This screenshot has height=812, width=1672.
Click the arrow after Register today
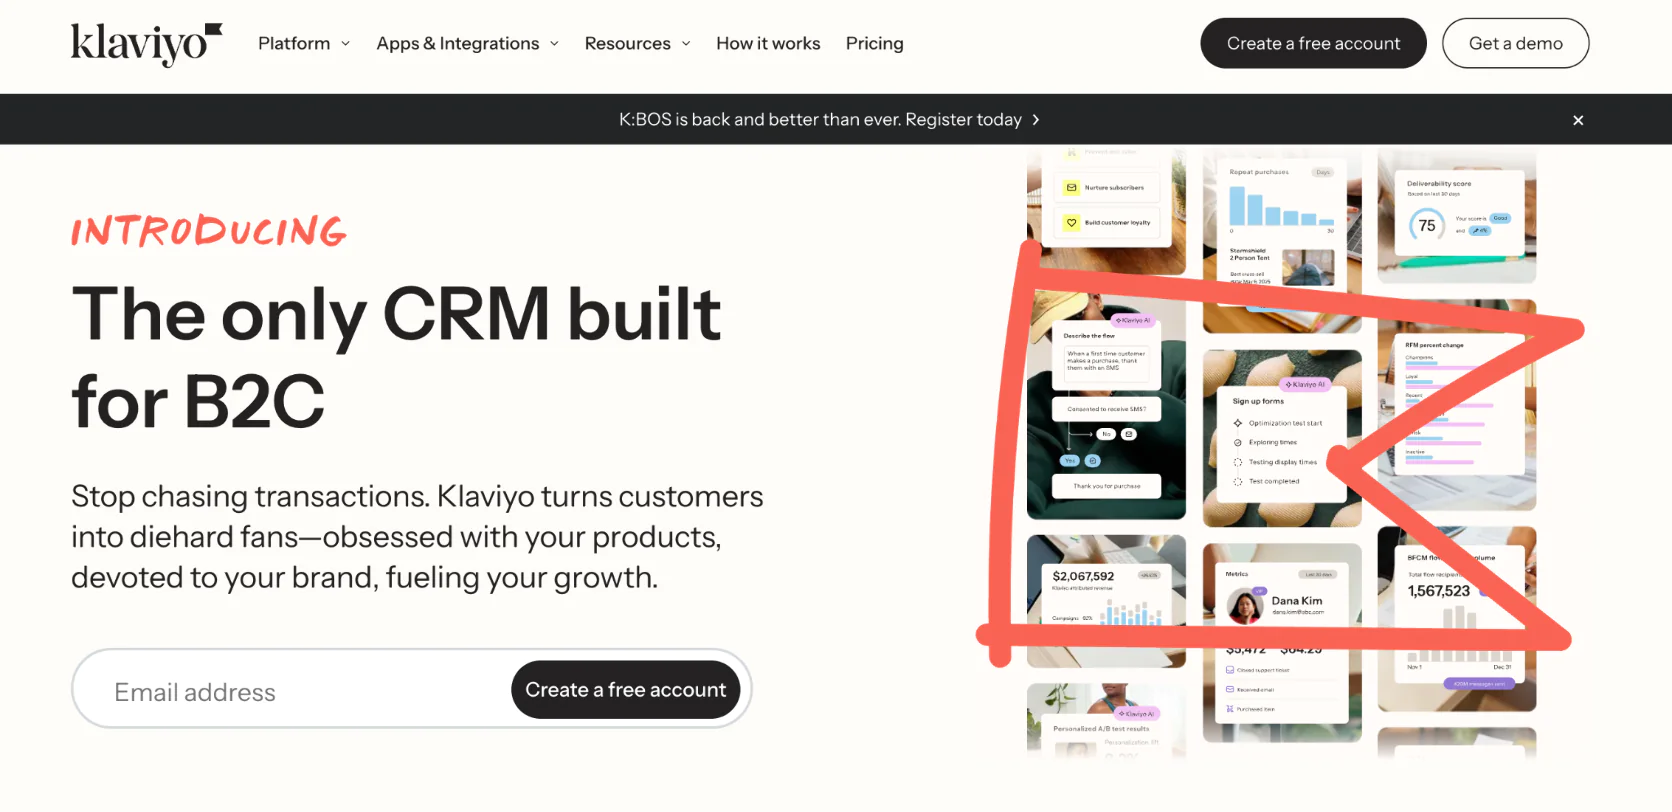1036,120
